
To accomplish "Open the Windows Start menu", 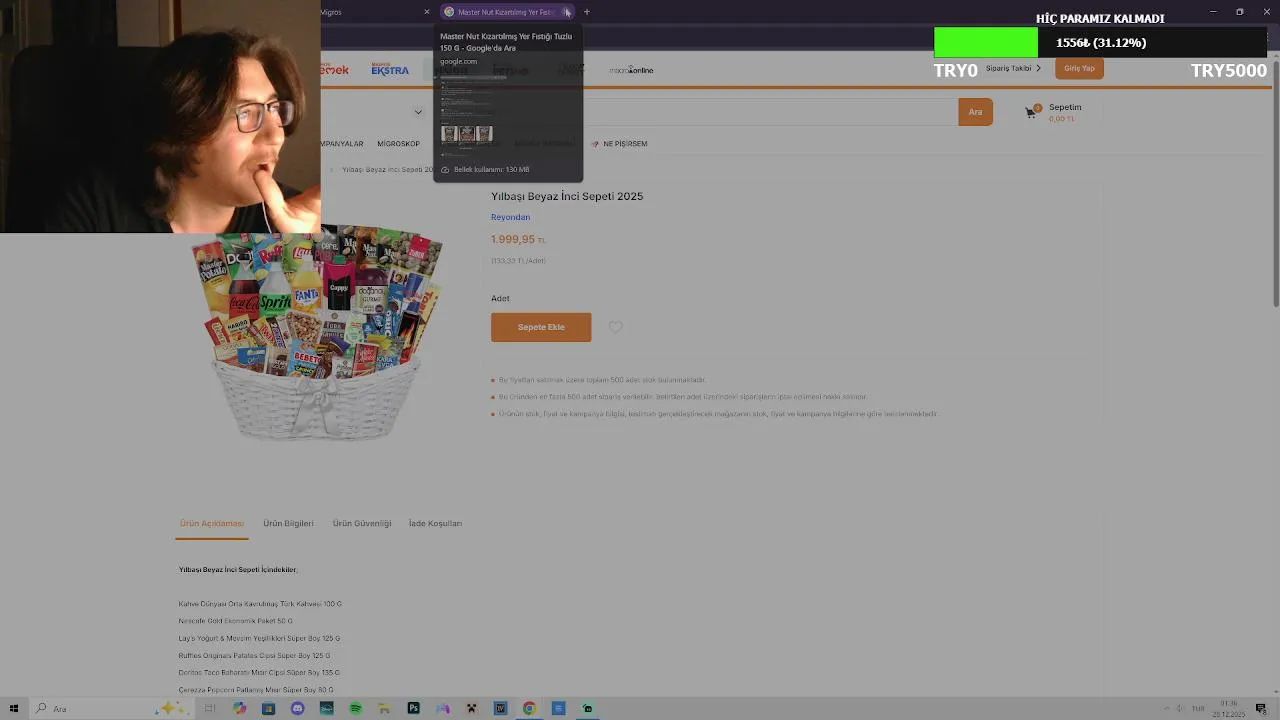I will (14, 708).
